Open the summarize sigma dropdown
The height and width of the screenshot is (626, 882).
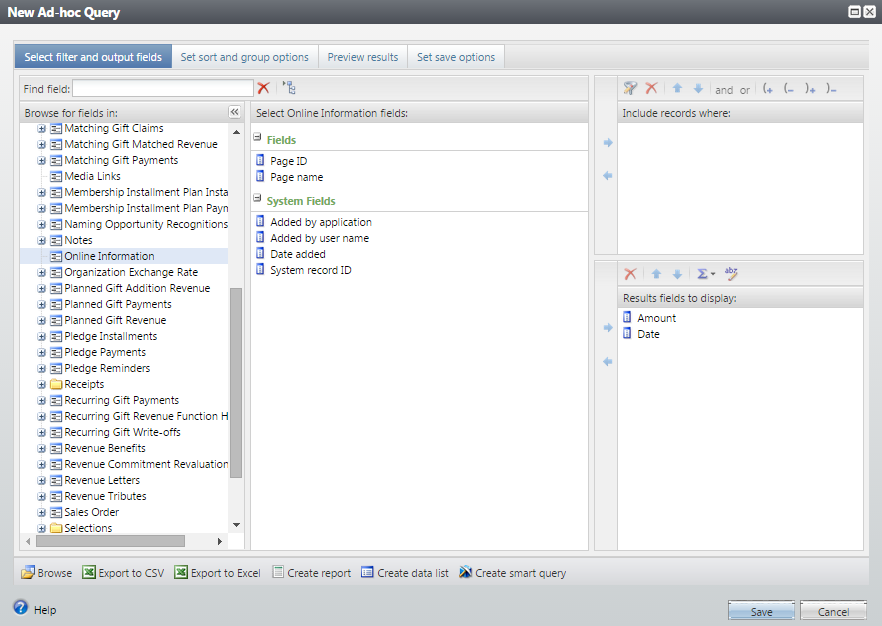706,274
